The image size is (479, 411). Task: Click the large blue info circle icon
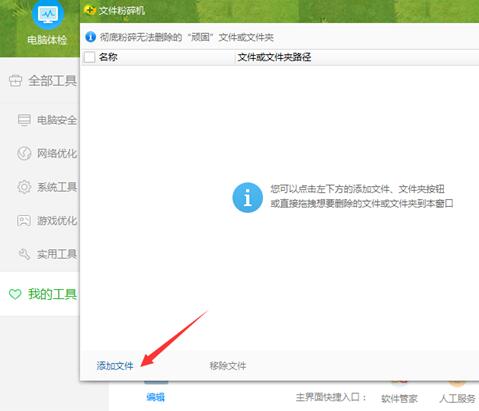247,197
